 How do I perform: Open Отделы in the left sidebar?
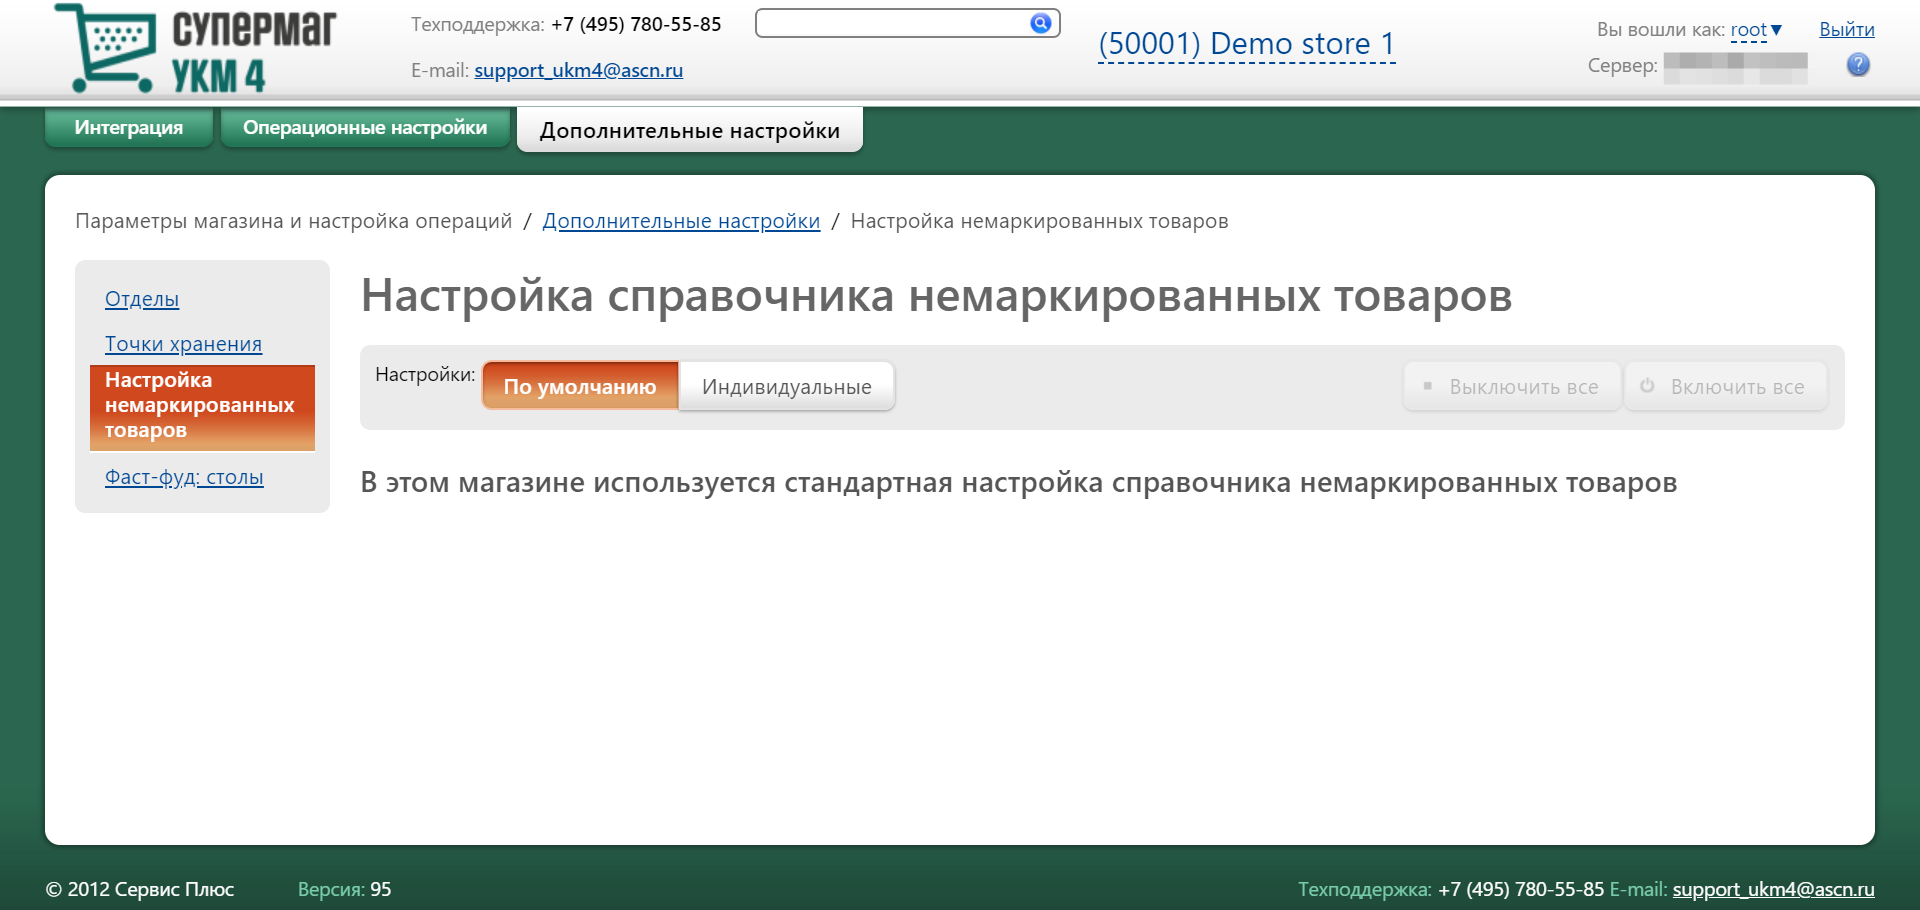coord(142,299)
